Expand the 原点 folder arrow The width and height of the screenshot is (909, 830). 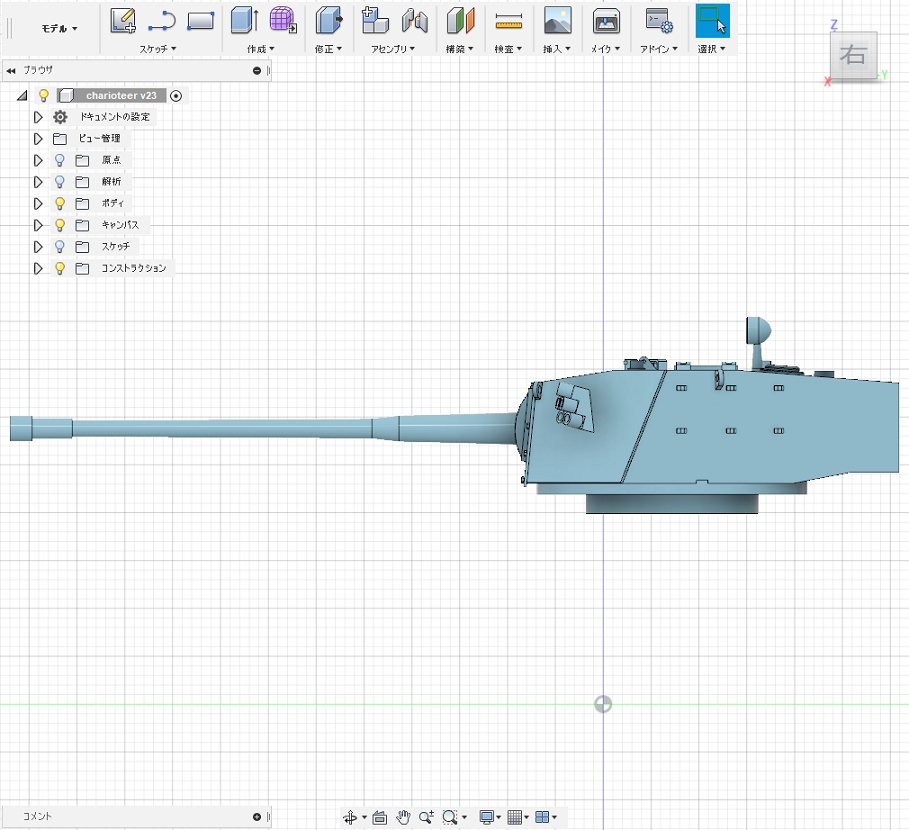pyautogui.click(x=38, y=160)
